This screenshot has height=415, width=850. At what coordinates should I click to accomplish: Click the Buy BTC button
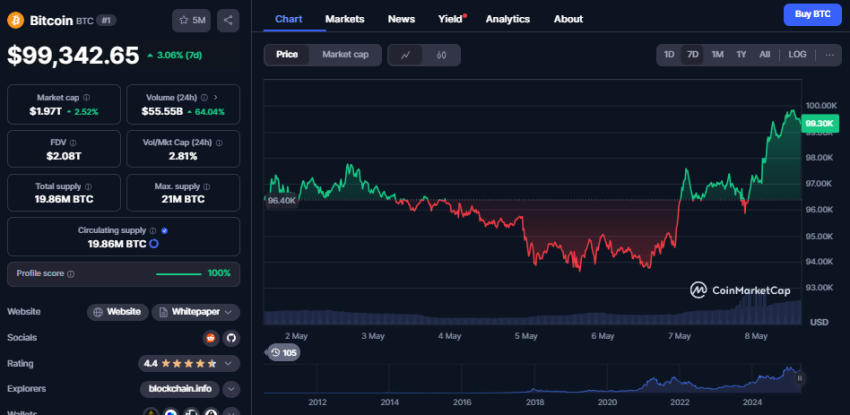click(812, 14)
